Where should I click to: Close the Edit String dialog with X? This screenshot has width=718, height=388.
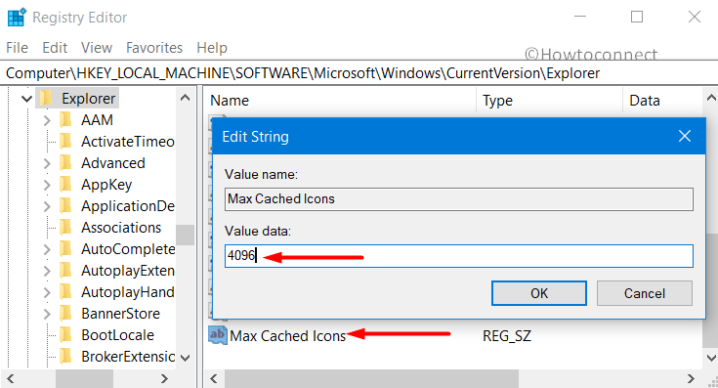[685, 136]
